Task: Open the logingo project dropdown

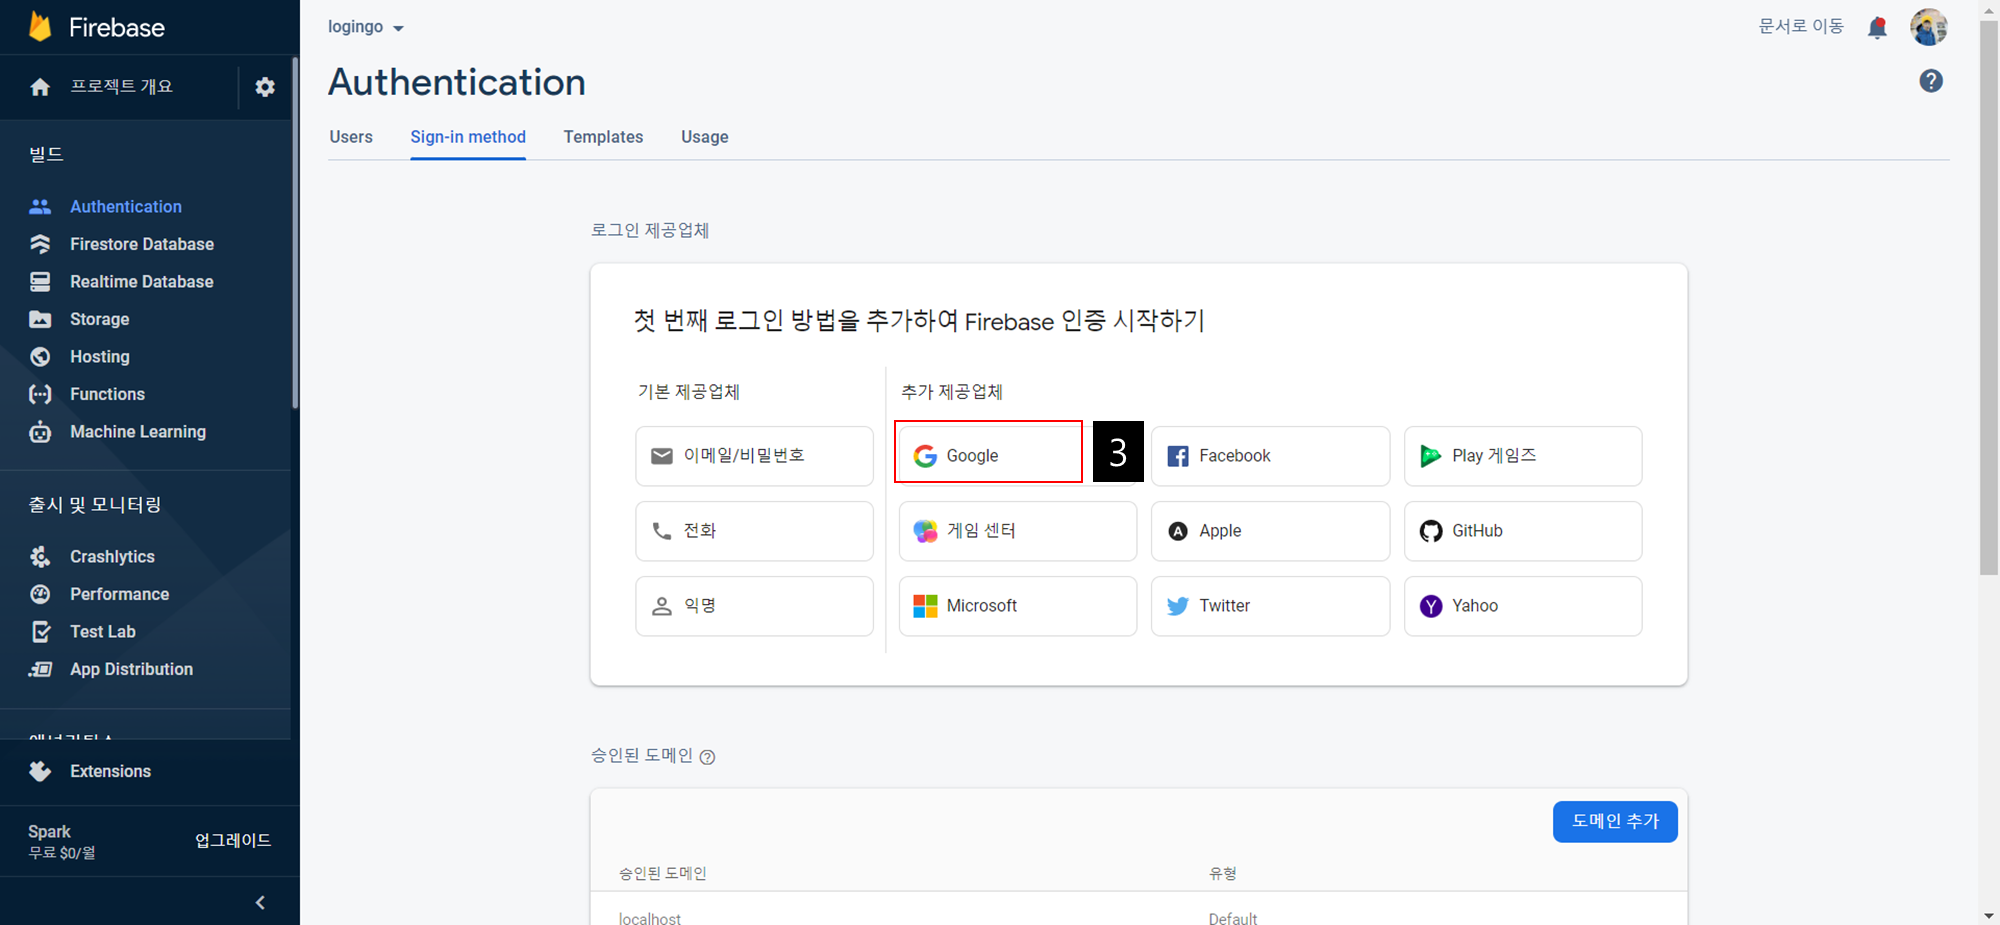Action: pos(366,27)
